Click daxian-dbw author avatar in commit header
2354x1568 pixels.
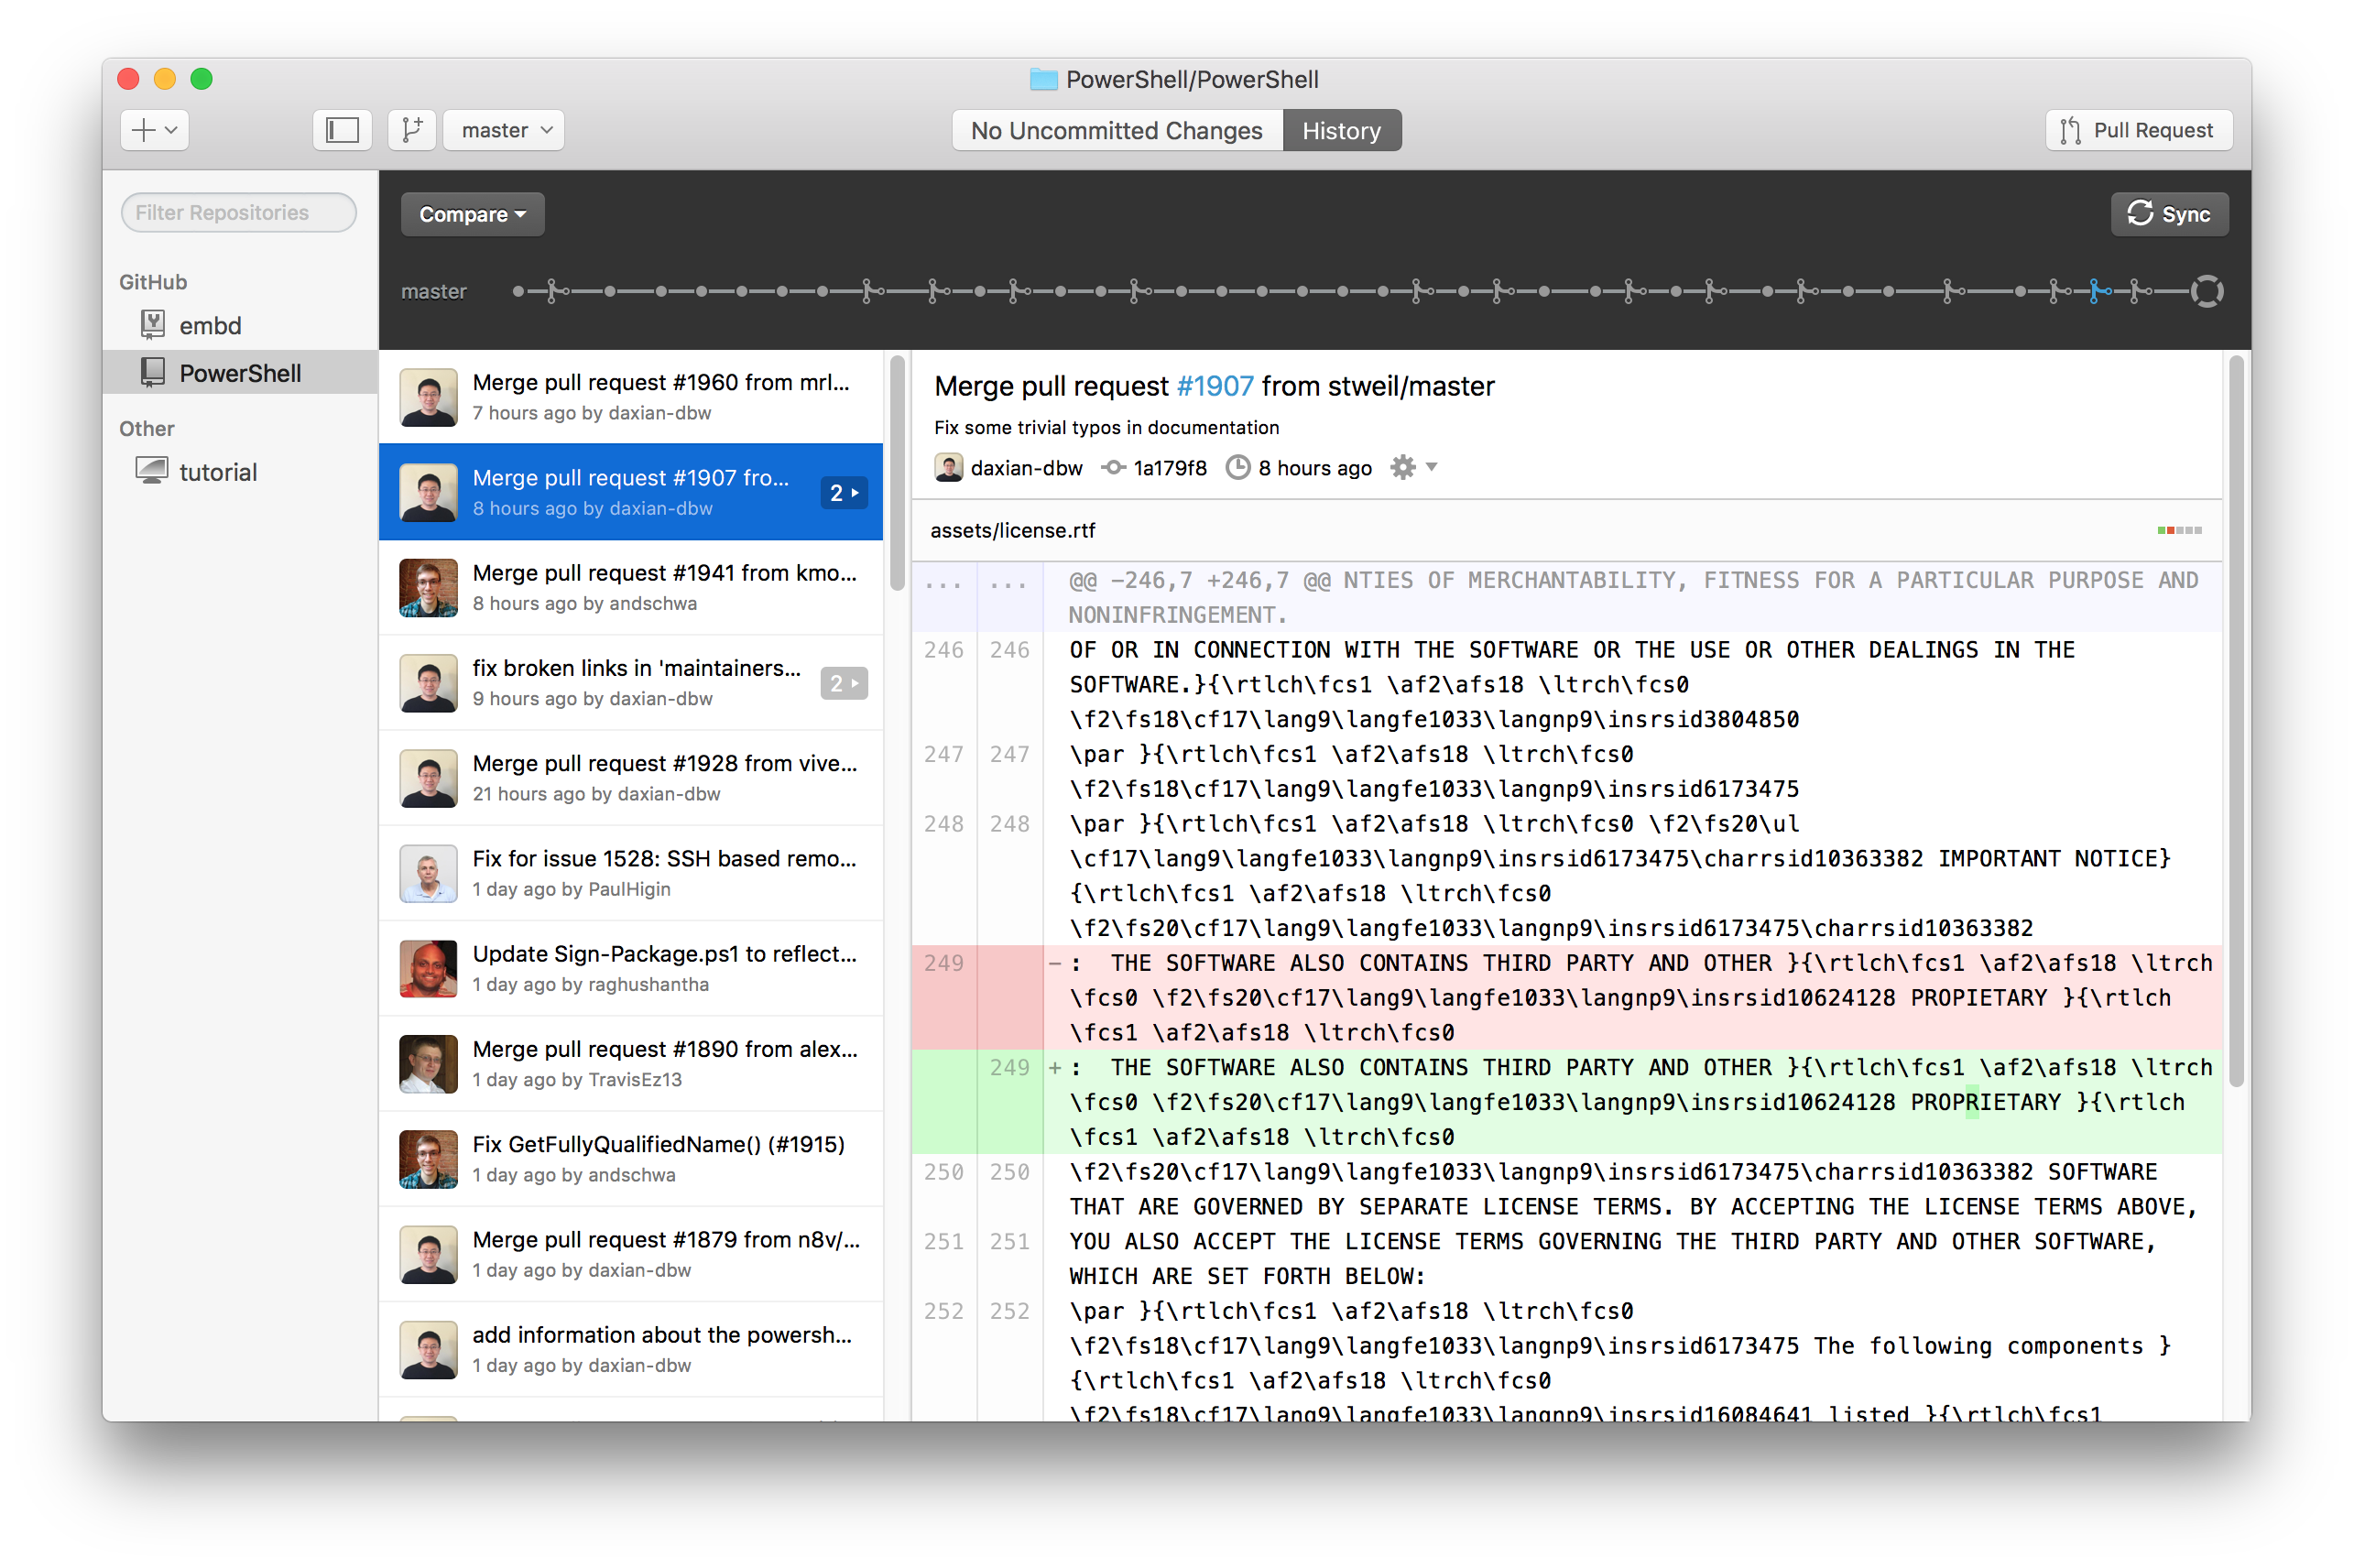point(948,467)
